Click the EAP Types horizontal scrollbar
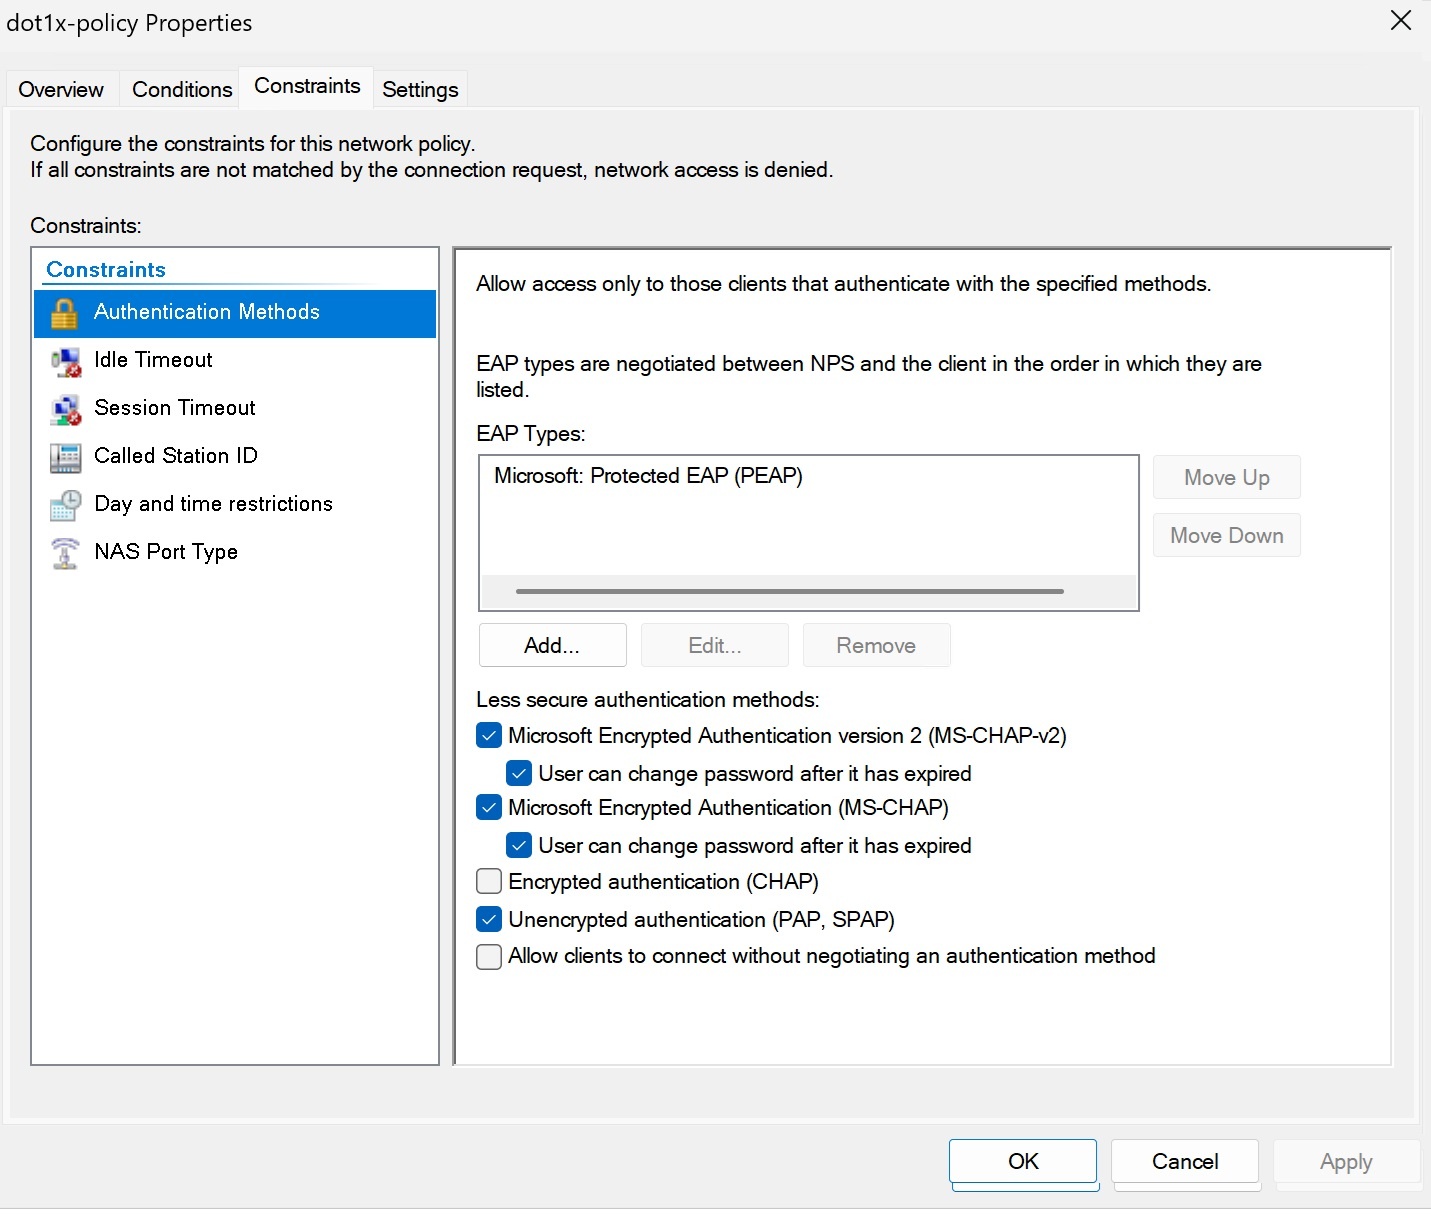This screenshot has width=1431, height=1217. 790,591
